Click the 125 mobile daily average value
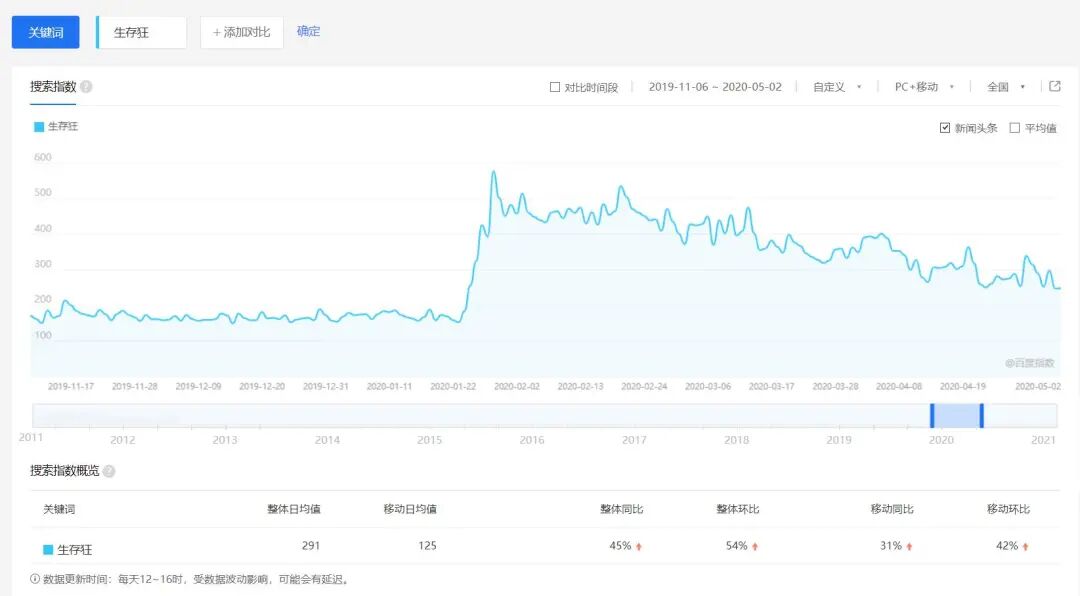Image resolution: width=1080 pixels, height=596 pixels. (427, 546)
